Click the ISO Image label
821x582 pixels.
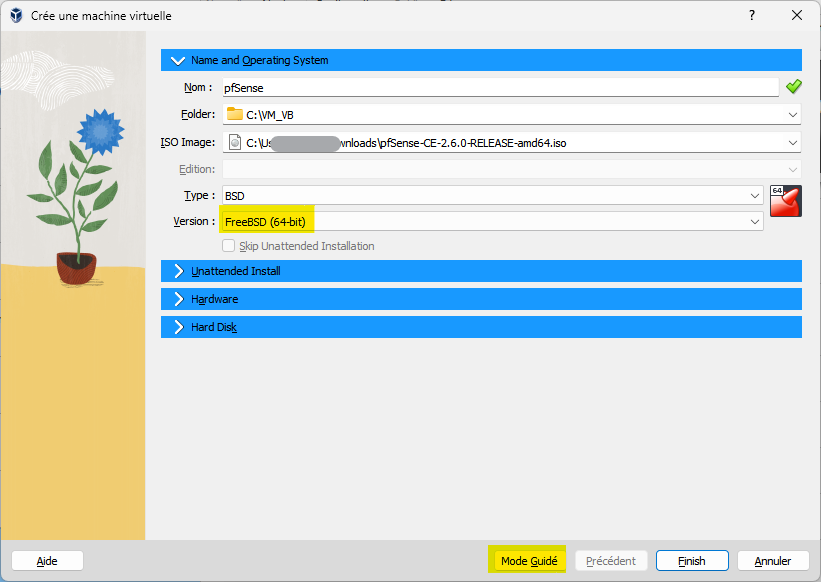(188, 142)
